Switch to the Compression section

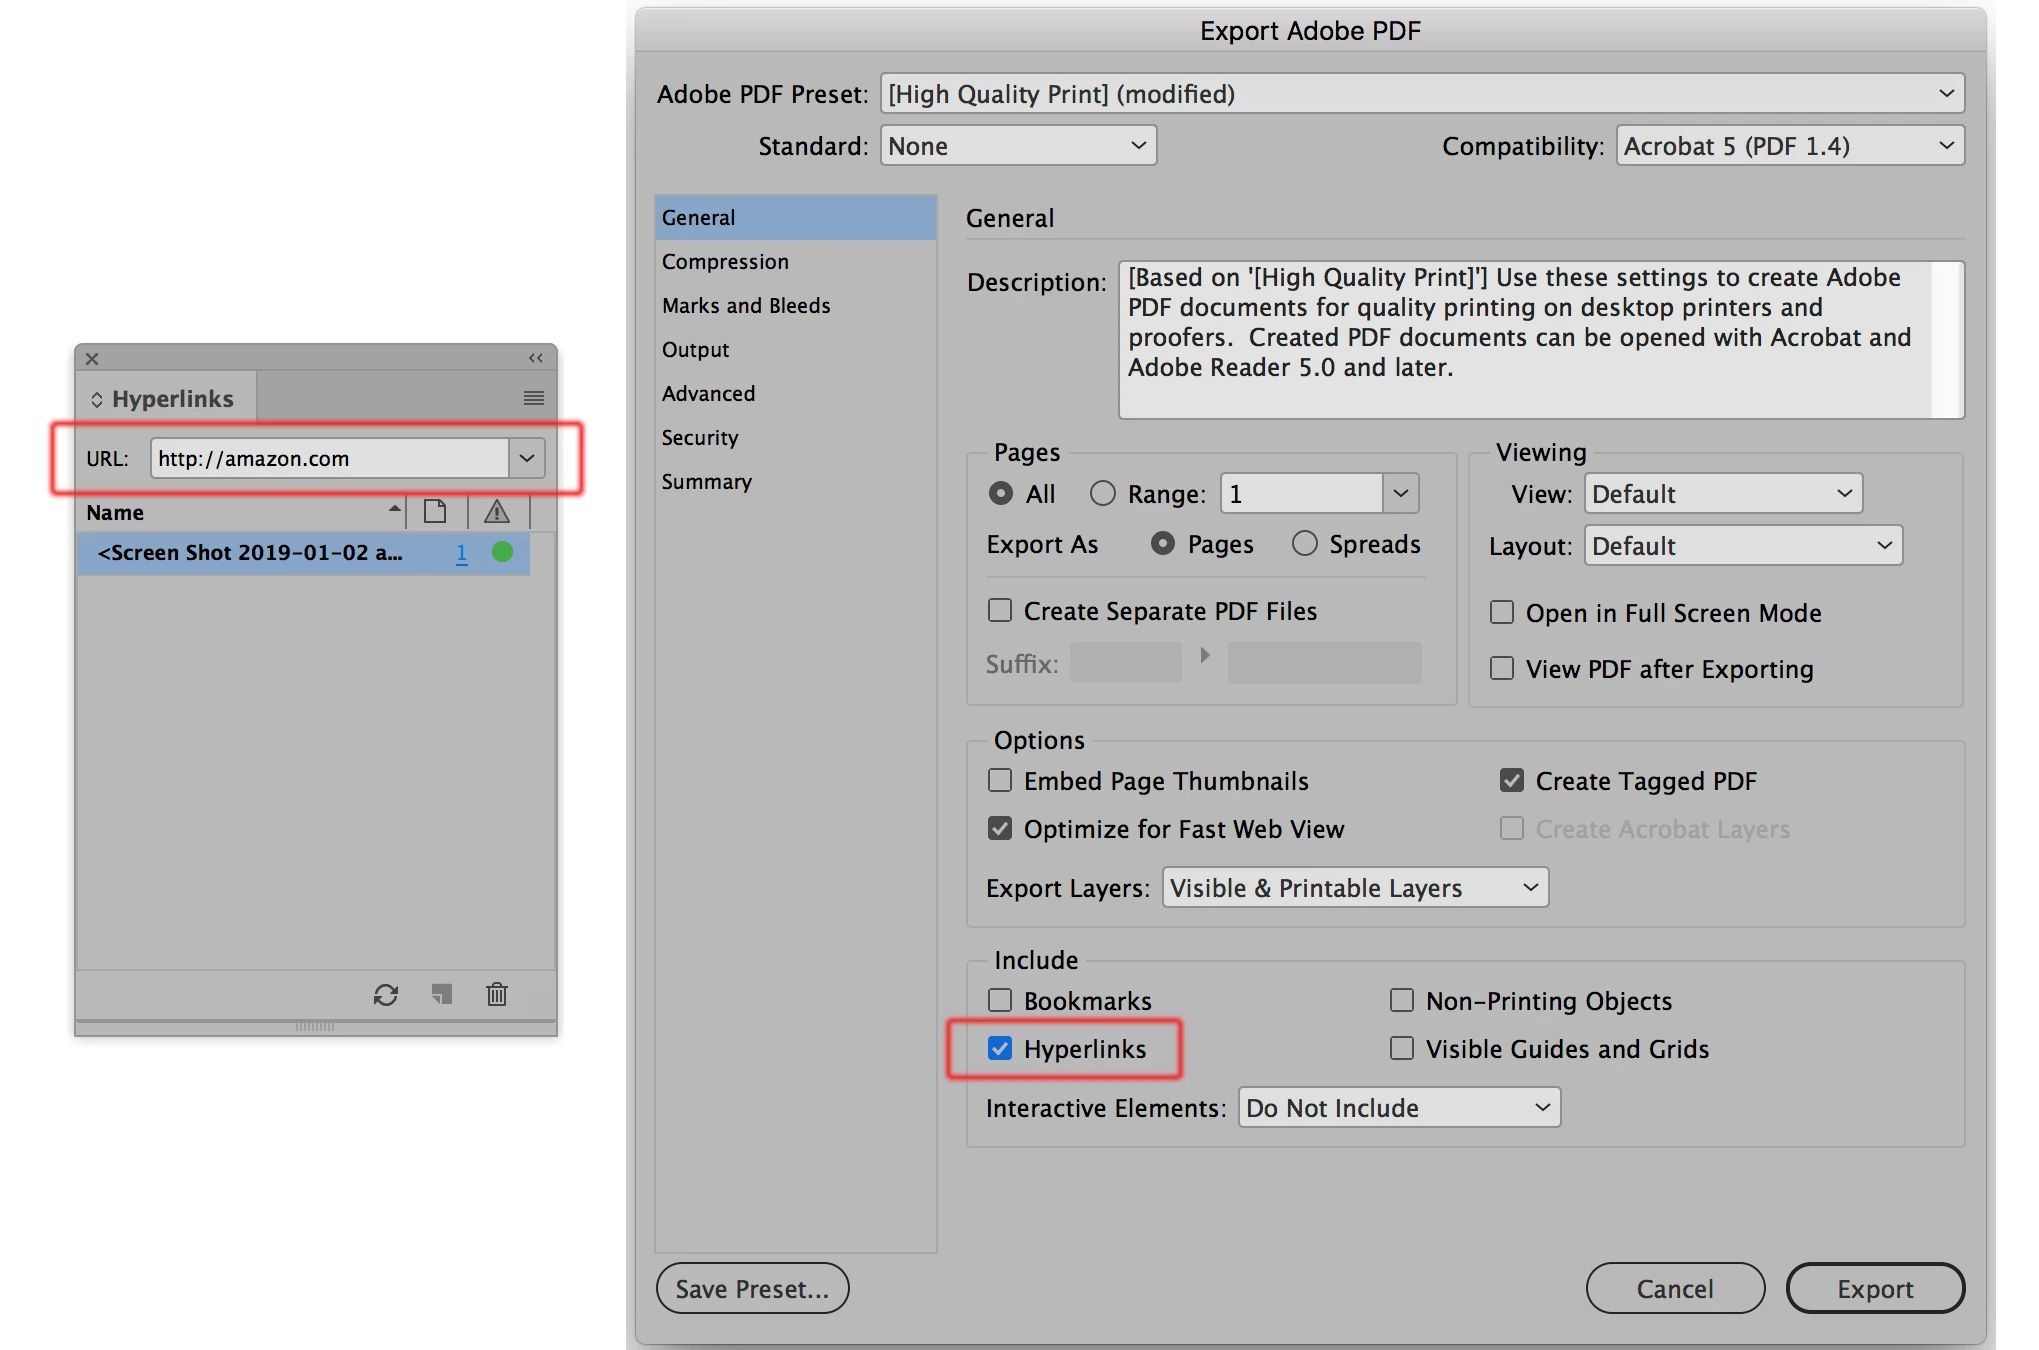click(725, 261)
